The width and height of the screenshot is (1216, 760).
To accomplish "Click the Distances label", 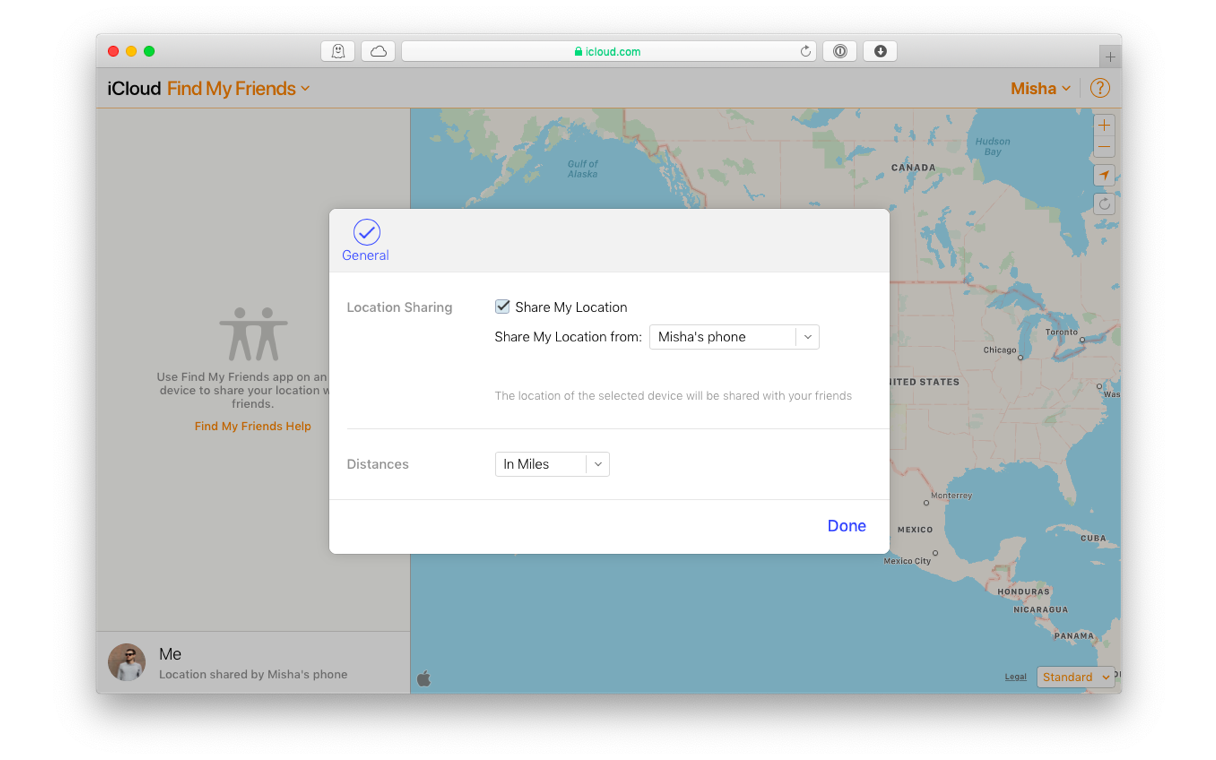I will tap(378, 464).
